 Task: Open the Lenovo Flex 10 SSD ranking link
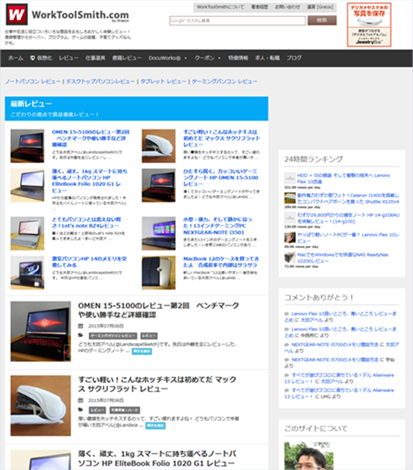coord(343,178)
